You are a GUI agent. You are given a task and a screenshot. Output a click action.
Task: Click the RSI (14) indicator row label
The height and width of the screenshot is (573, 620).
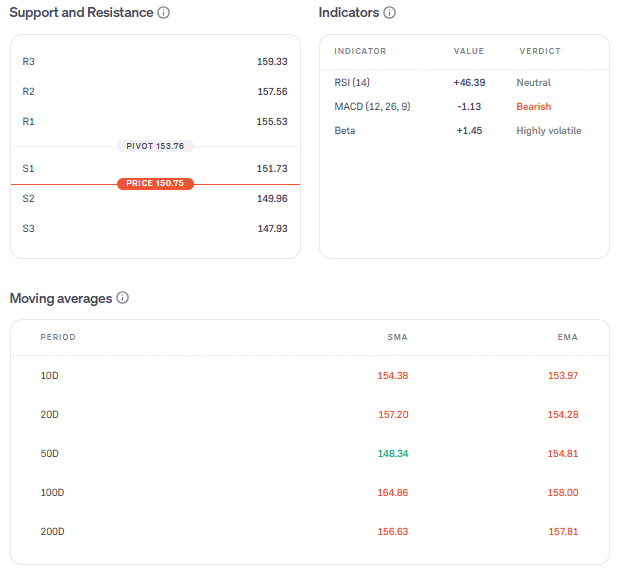[x=352, y=83]
